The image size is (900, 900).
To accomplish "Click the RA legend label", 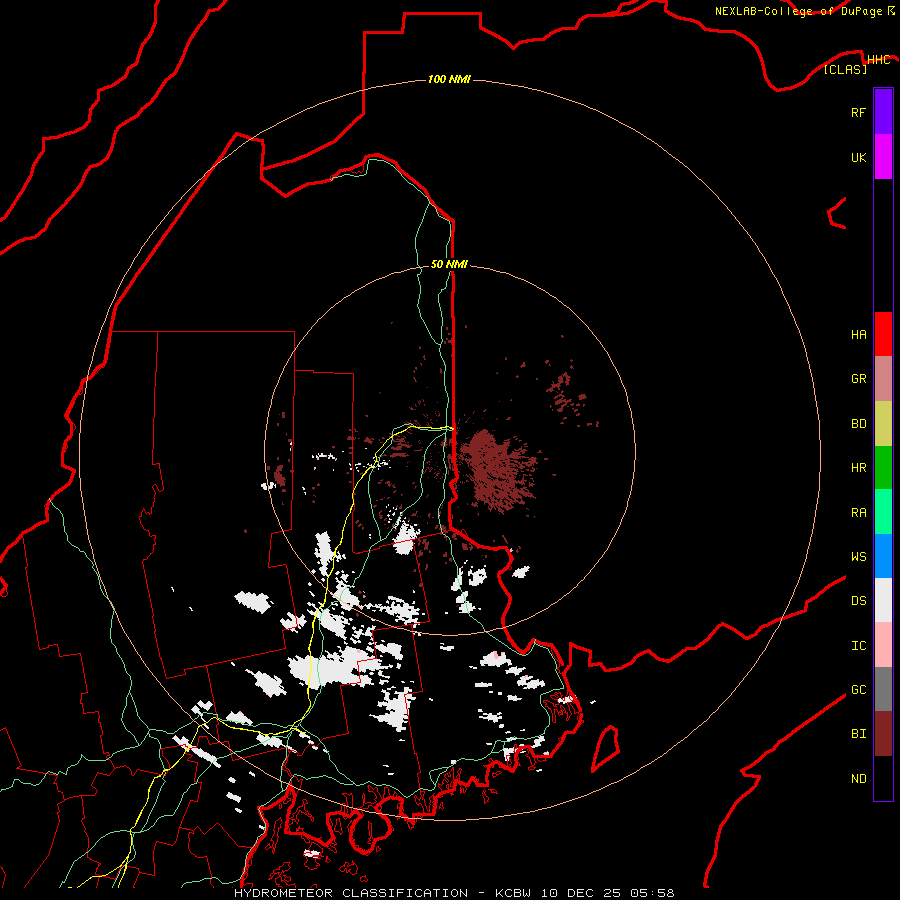I will tap(858, 512).
